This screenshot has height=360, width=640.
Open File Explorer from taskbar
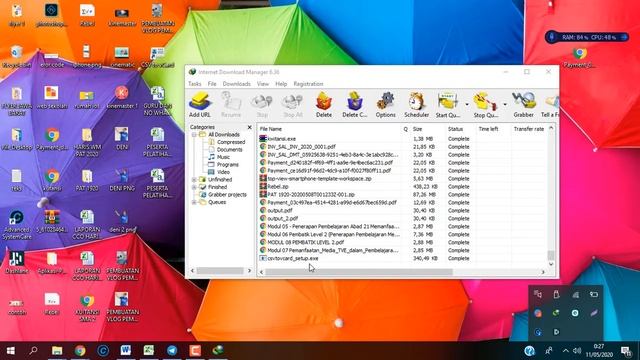point(57,351)
